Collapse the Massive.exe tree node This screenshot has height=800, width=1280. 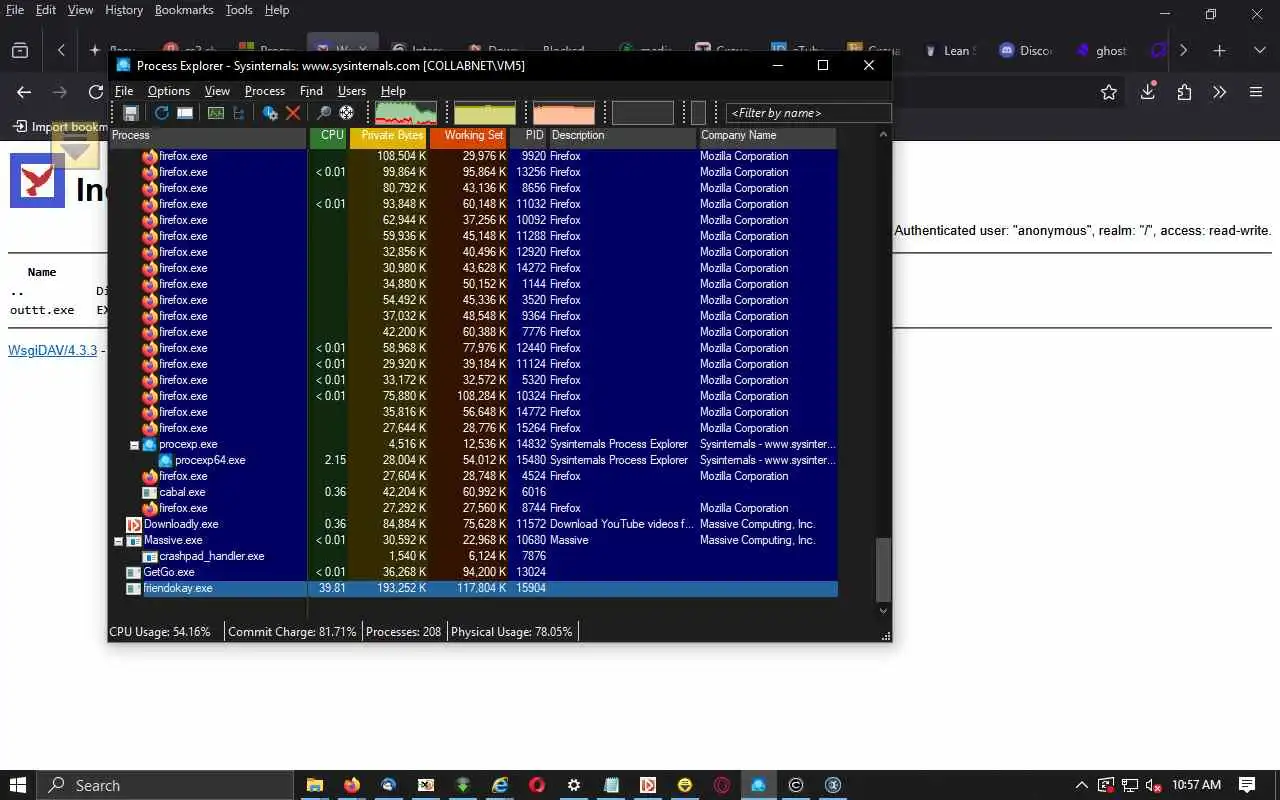tap(118, 541)
